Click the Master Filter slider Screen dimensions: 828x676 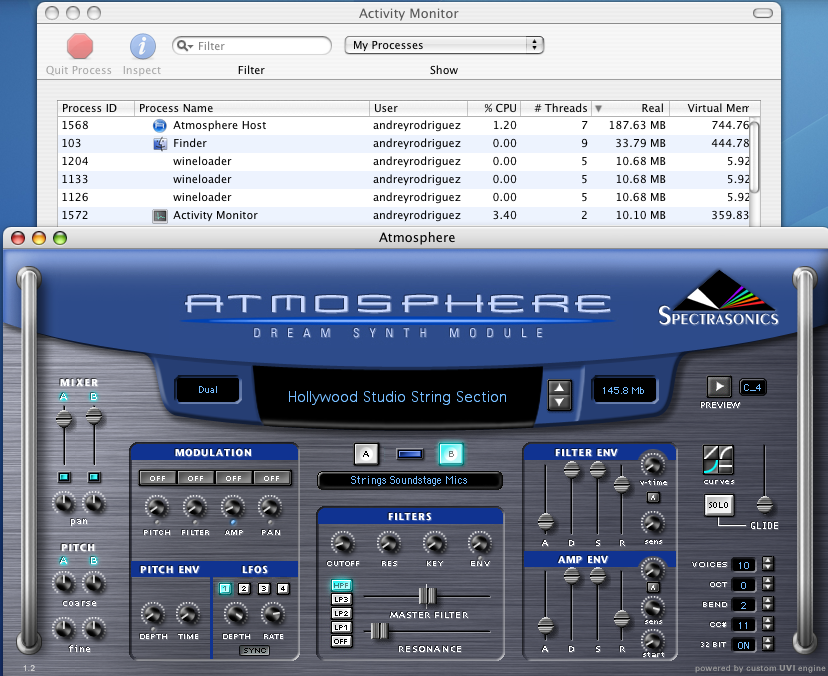pyautogui.click(x=427, y=596)
